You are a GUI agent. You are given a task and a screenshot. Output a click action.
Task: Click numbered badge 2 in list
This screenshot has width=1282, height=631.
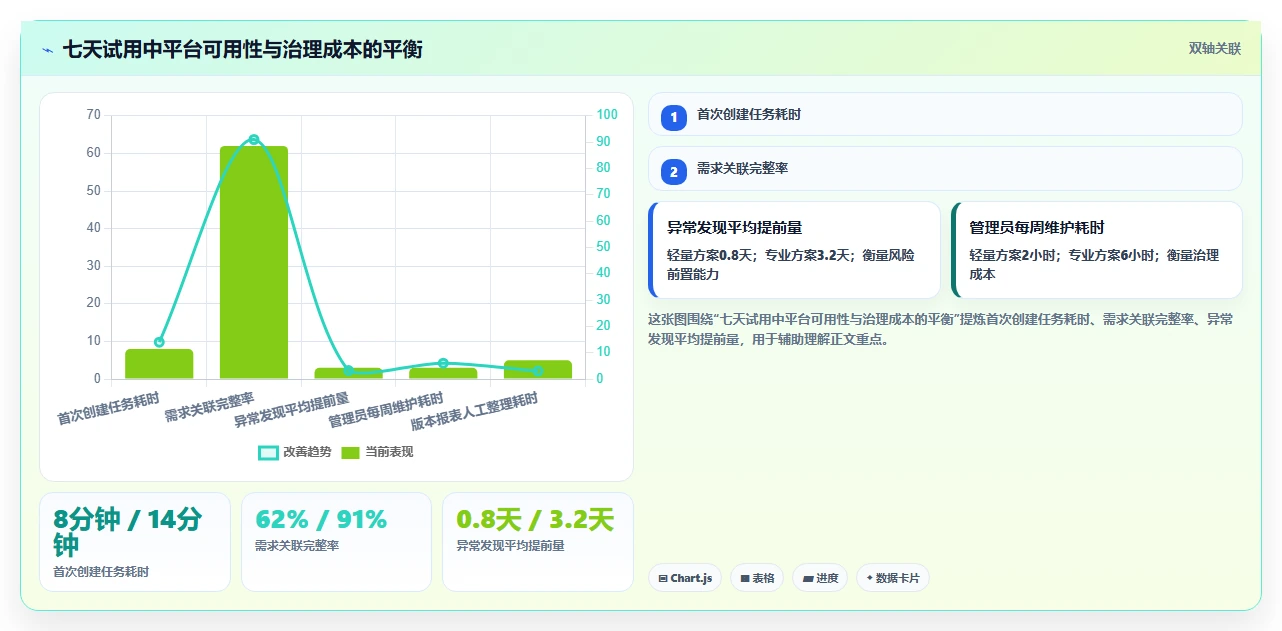[674, 171]
